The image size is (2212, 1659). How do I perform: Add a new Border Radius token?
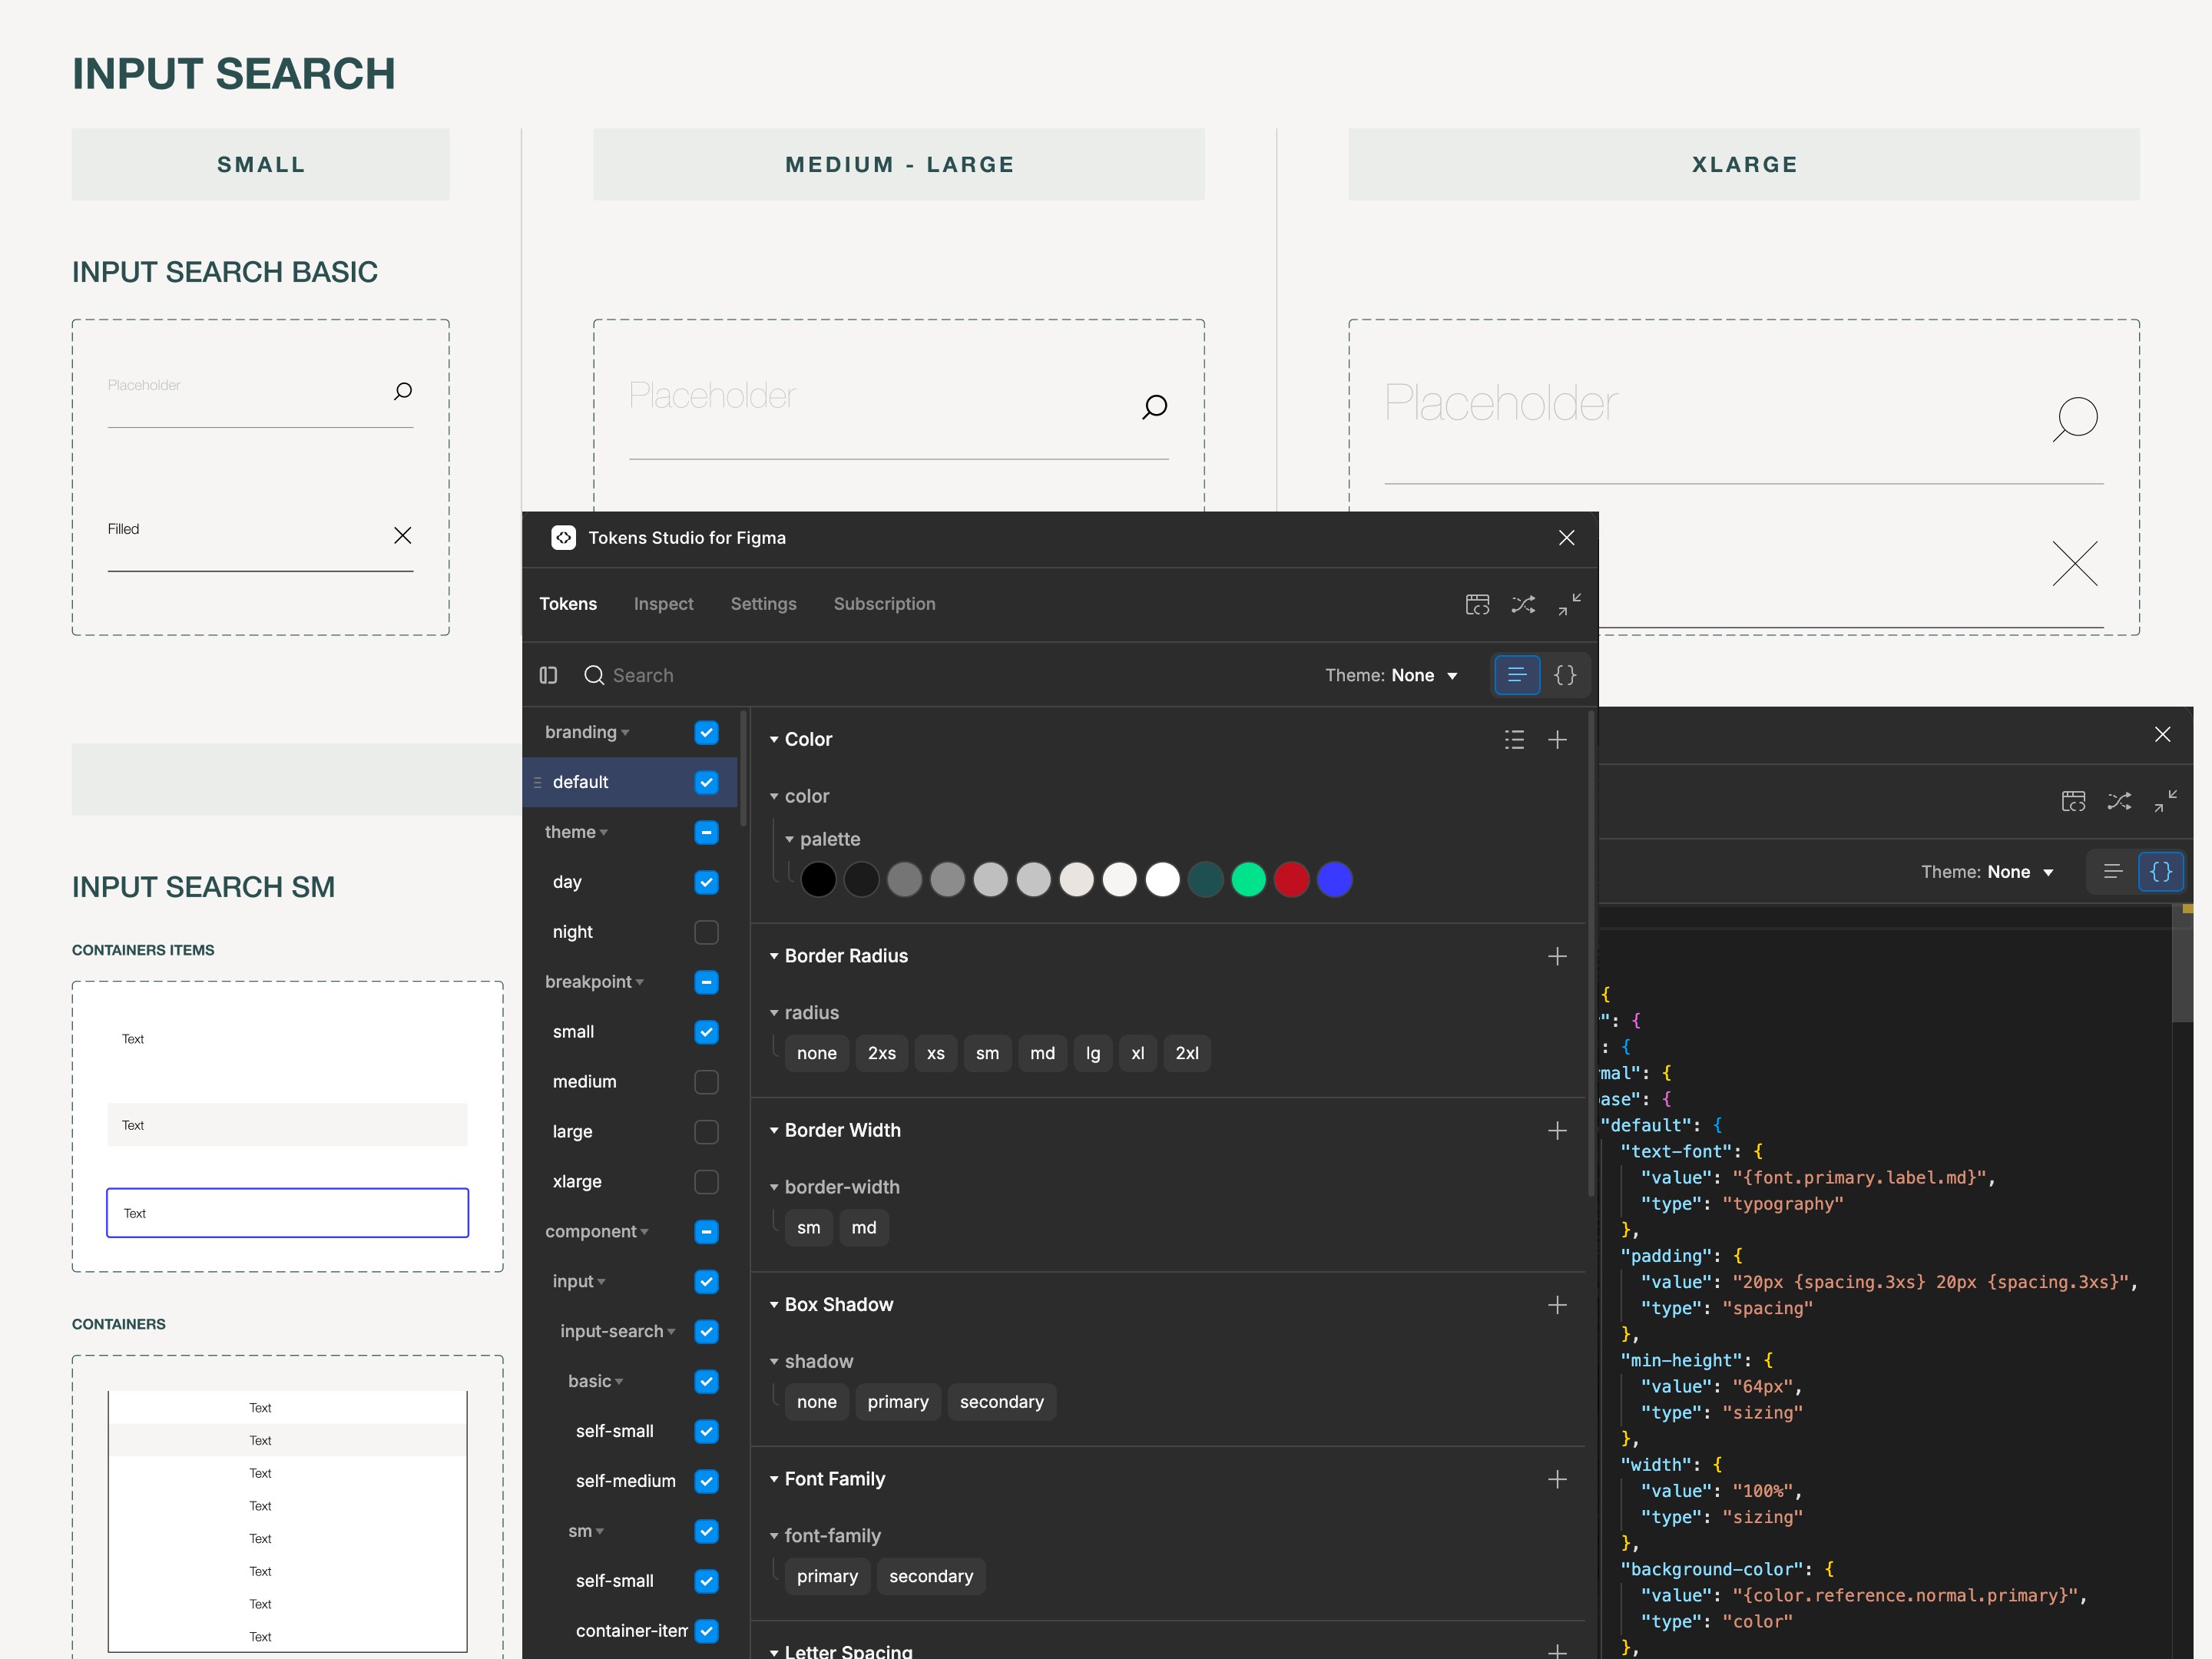[1557, 956]
